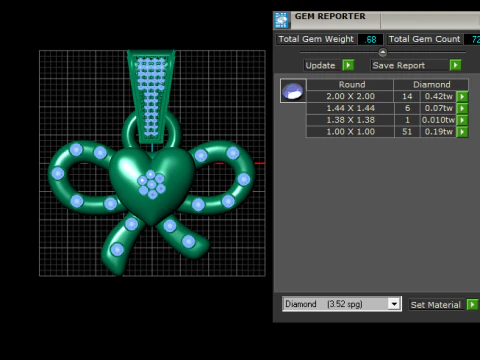
Task: Click the panel collapse slider handle
Action: [x=383, y=52]
